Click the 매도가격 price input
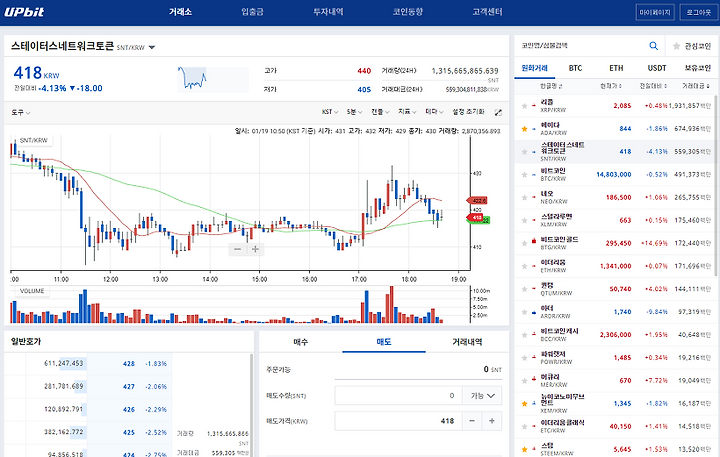720x457 pixels. pyautogui.click(x=398, y=421)
